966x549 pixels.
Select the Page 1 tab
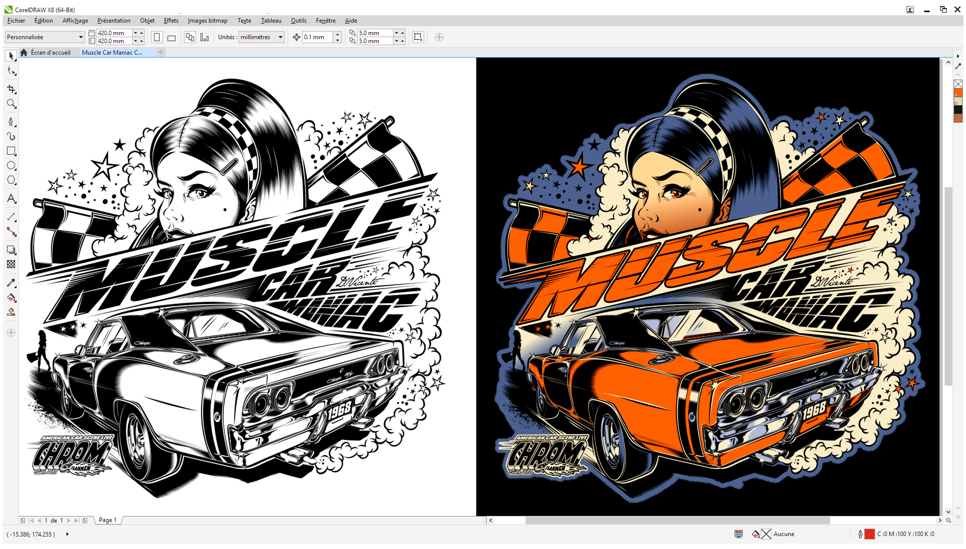pos(108,520)
